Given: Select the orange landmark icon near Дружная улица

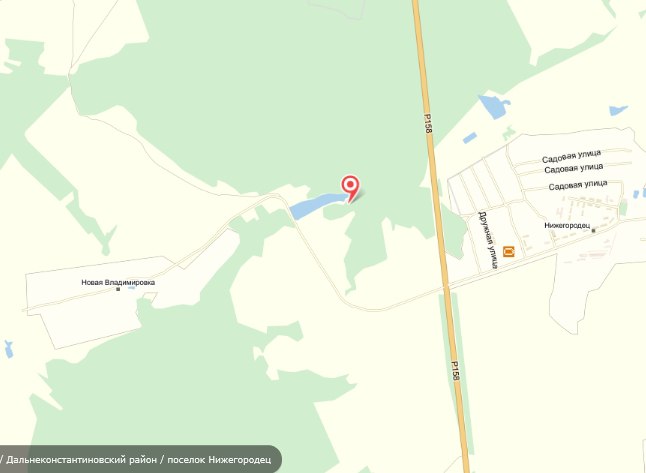Looking at the screenshot, I should (x=509, y=251).
